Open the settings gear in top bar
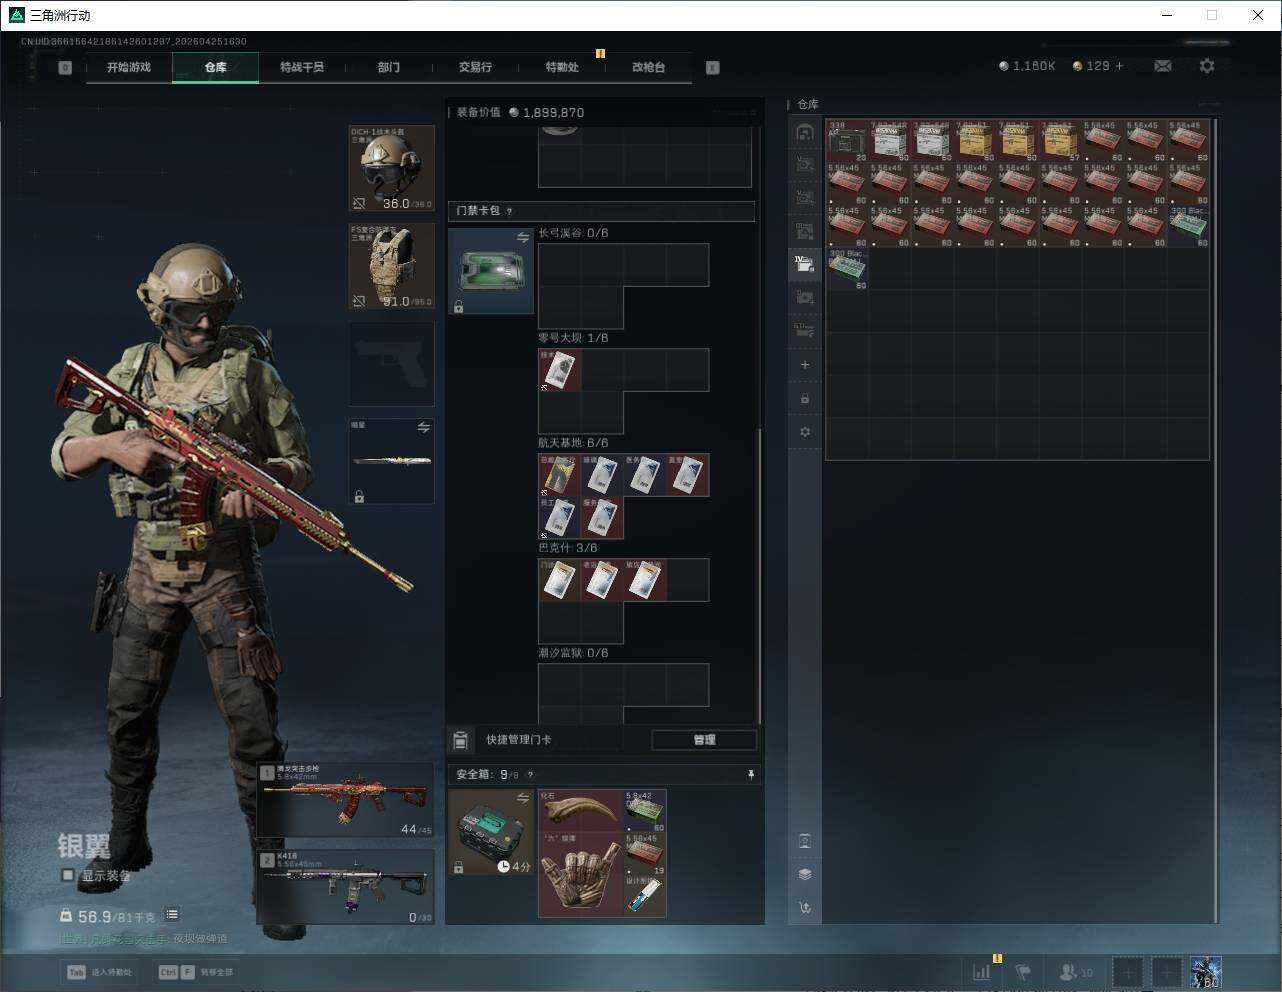Screen dimensions: 1282x992 pos(1207,66)
